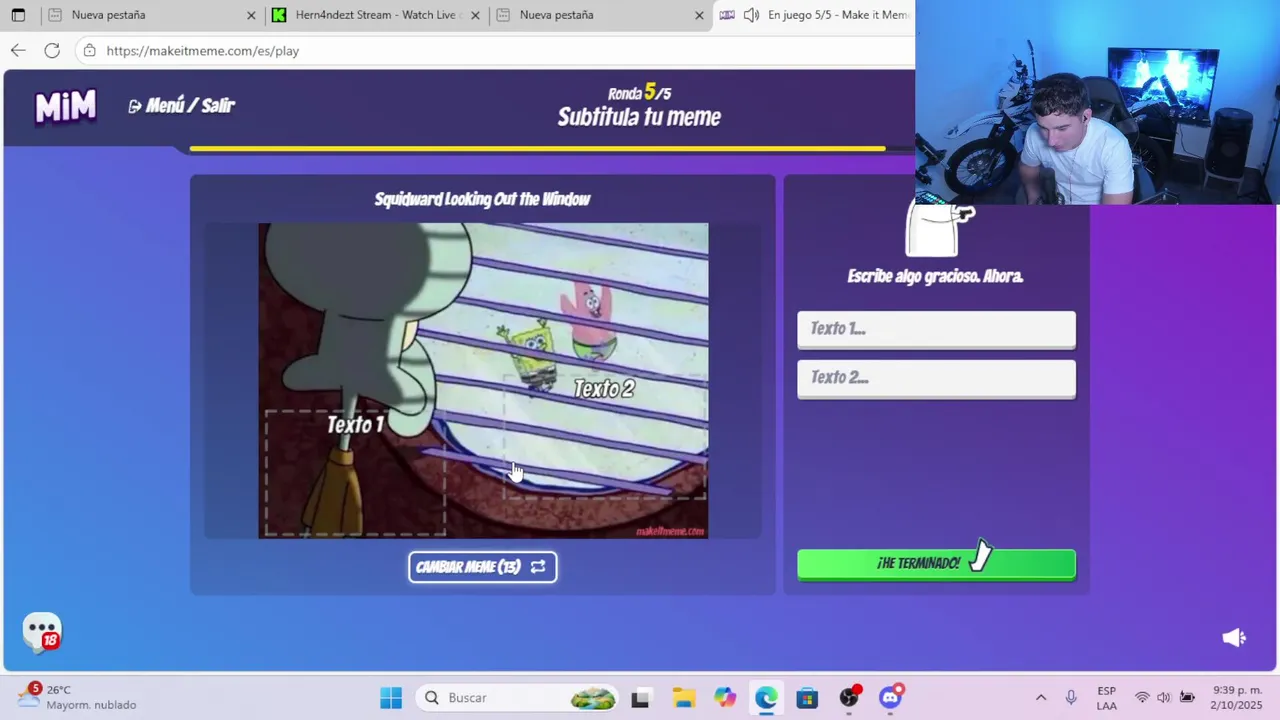Open OBS Studio from the taskbar
Image resolution: width=1280 pixels, height=720 pixels.
(x=849, y=698)
